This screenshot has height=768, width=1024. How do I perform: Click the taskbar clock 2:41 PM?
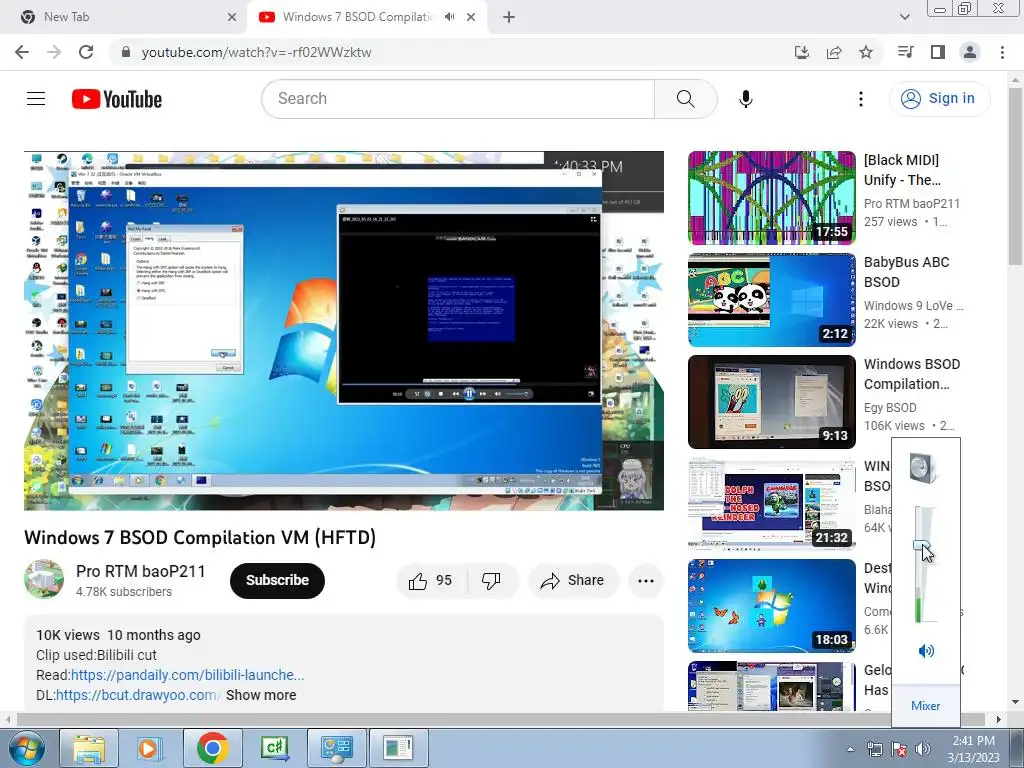tap(973, 749)
